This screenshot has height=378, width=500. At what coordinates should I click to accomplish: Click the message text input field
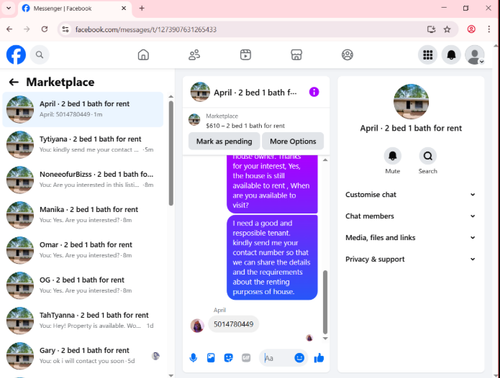(278, 358)
